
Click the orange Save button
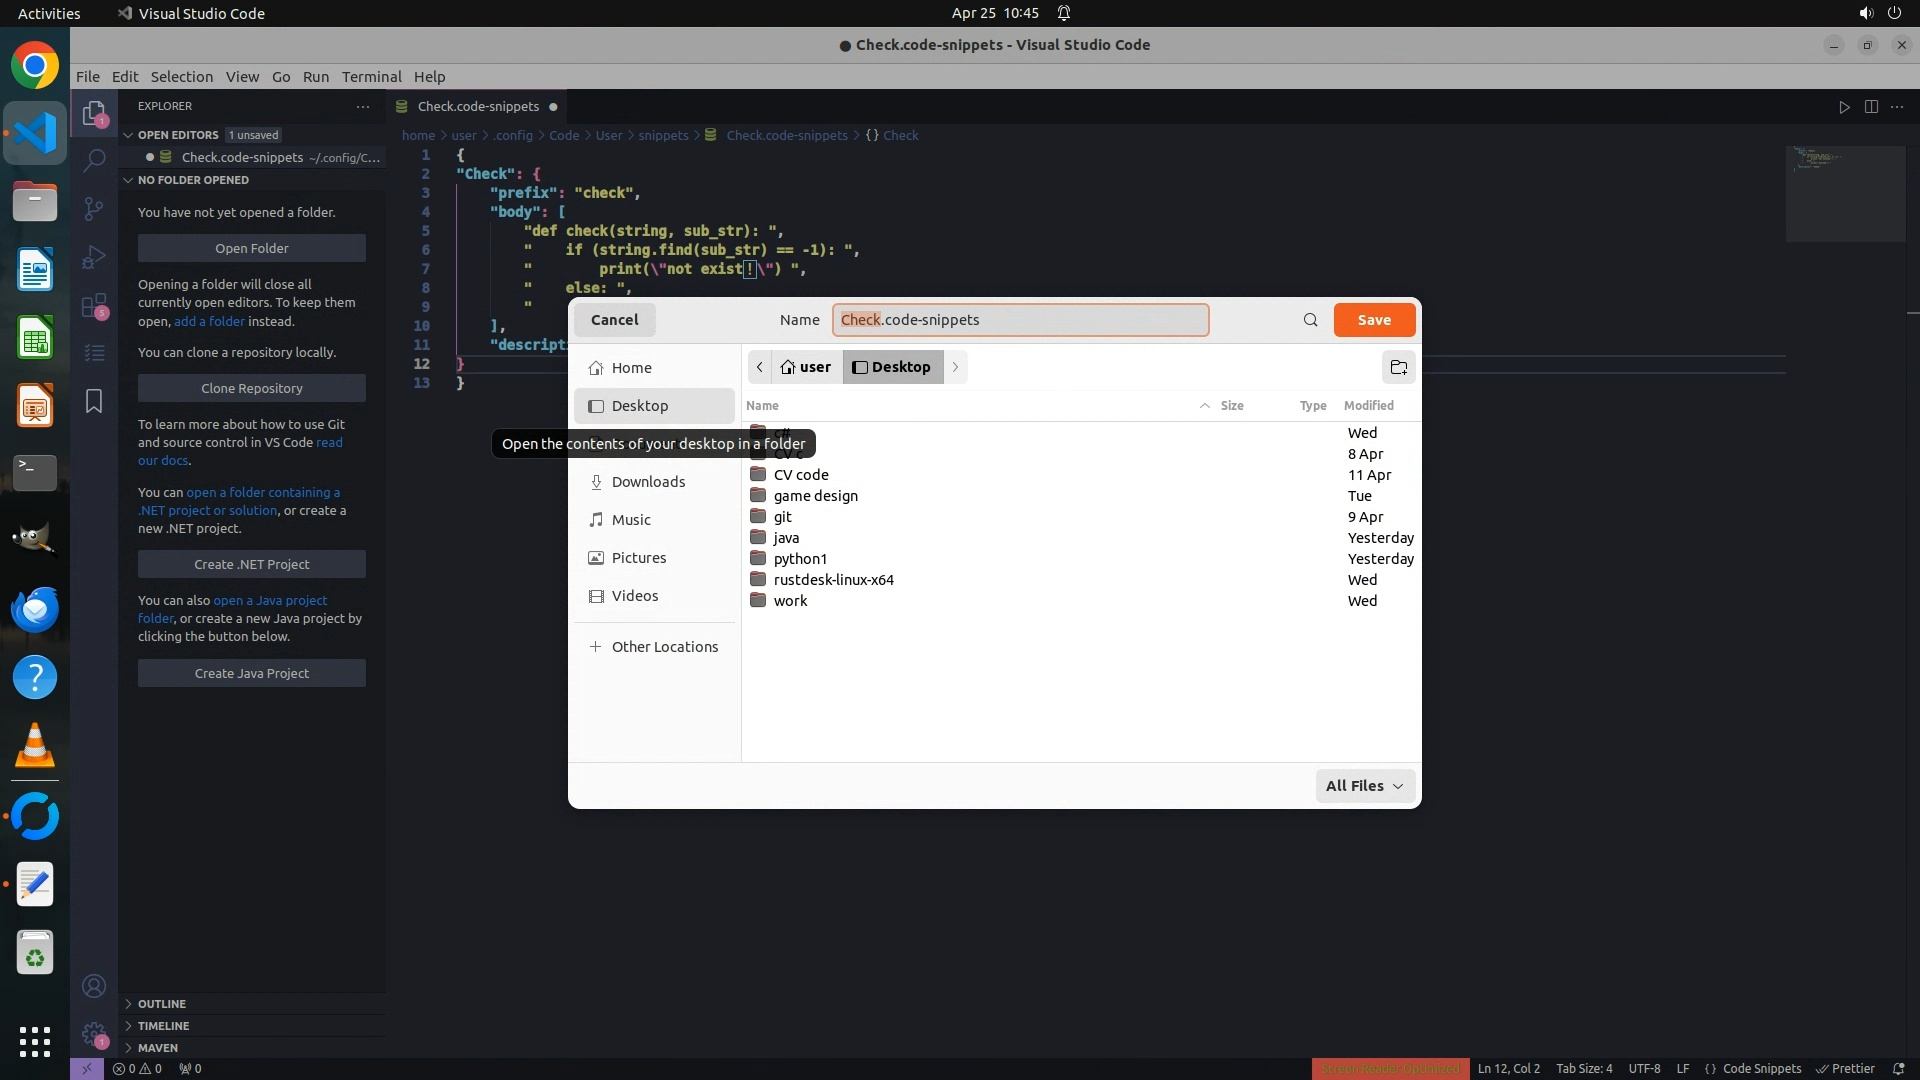(1374, 320)
